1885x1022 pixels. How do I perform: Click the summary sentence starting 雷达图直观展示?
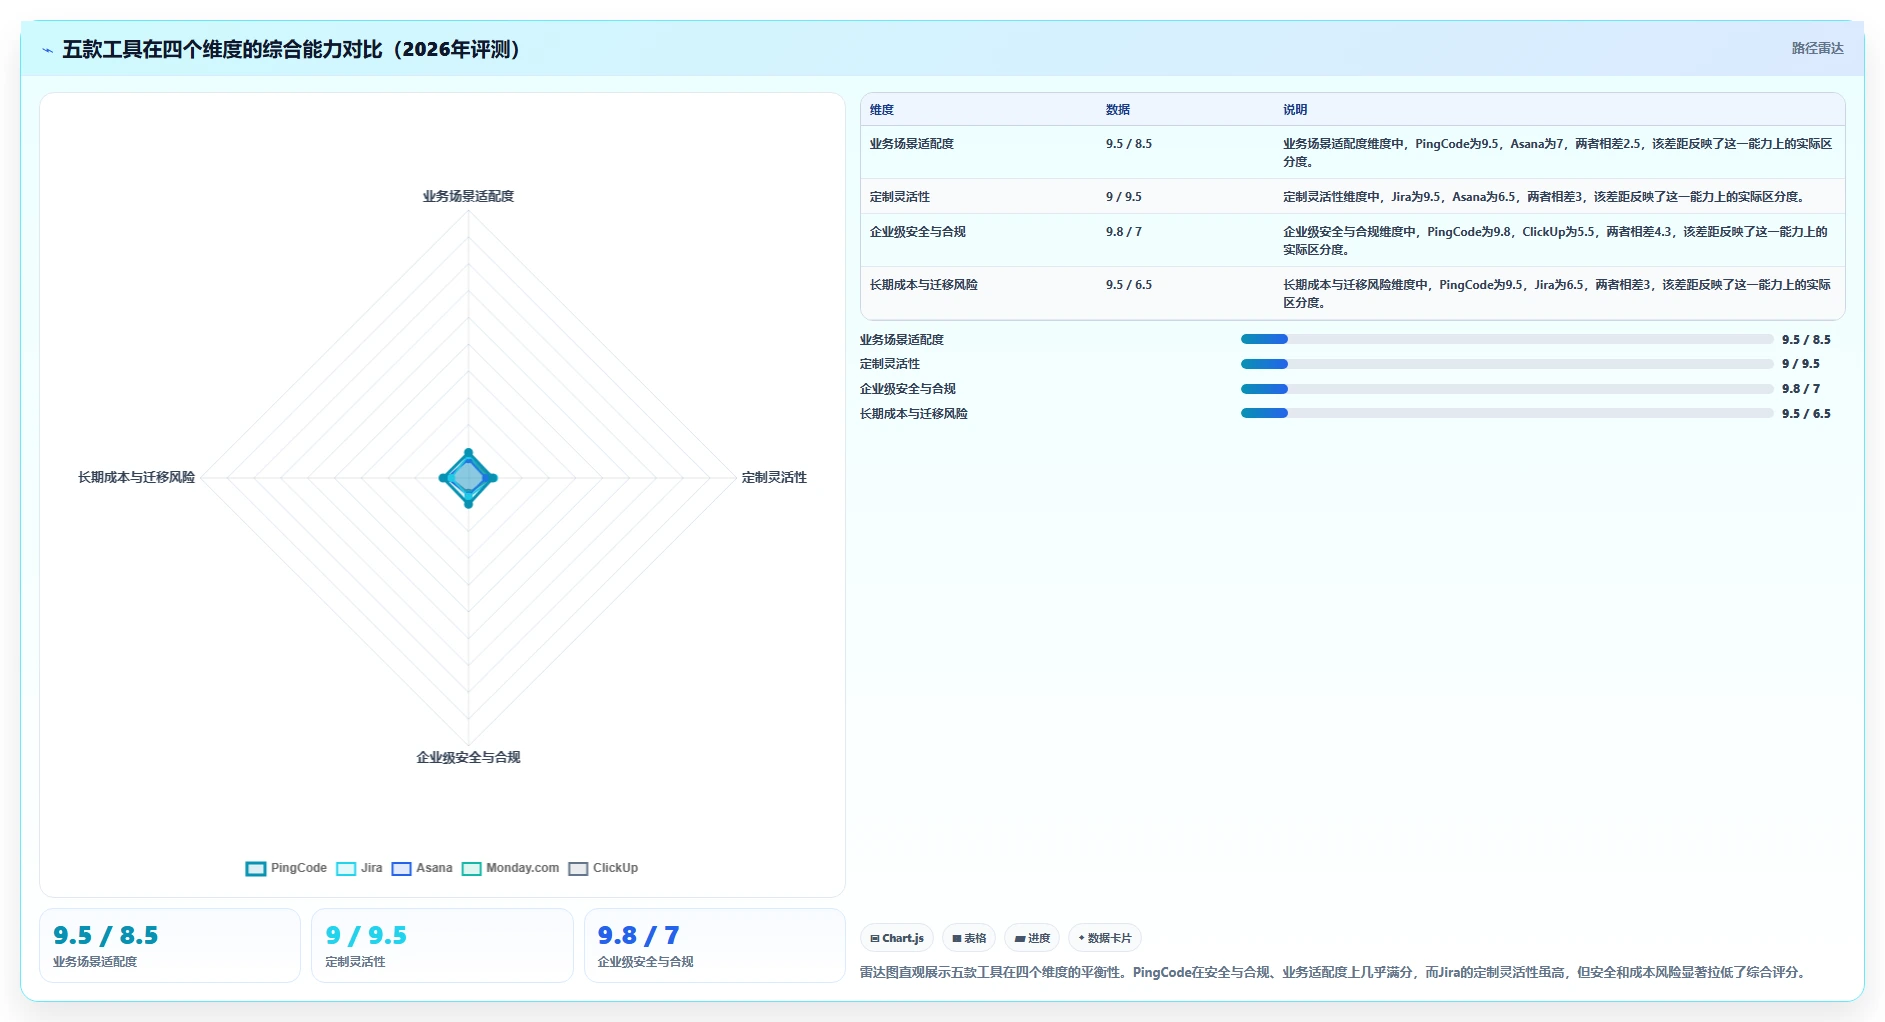(1335, 972)
